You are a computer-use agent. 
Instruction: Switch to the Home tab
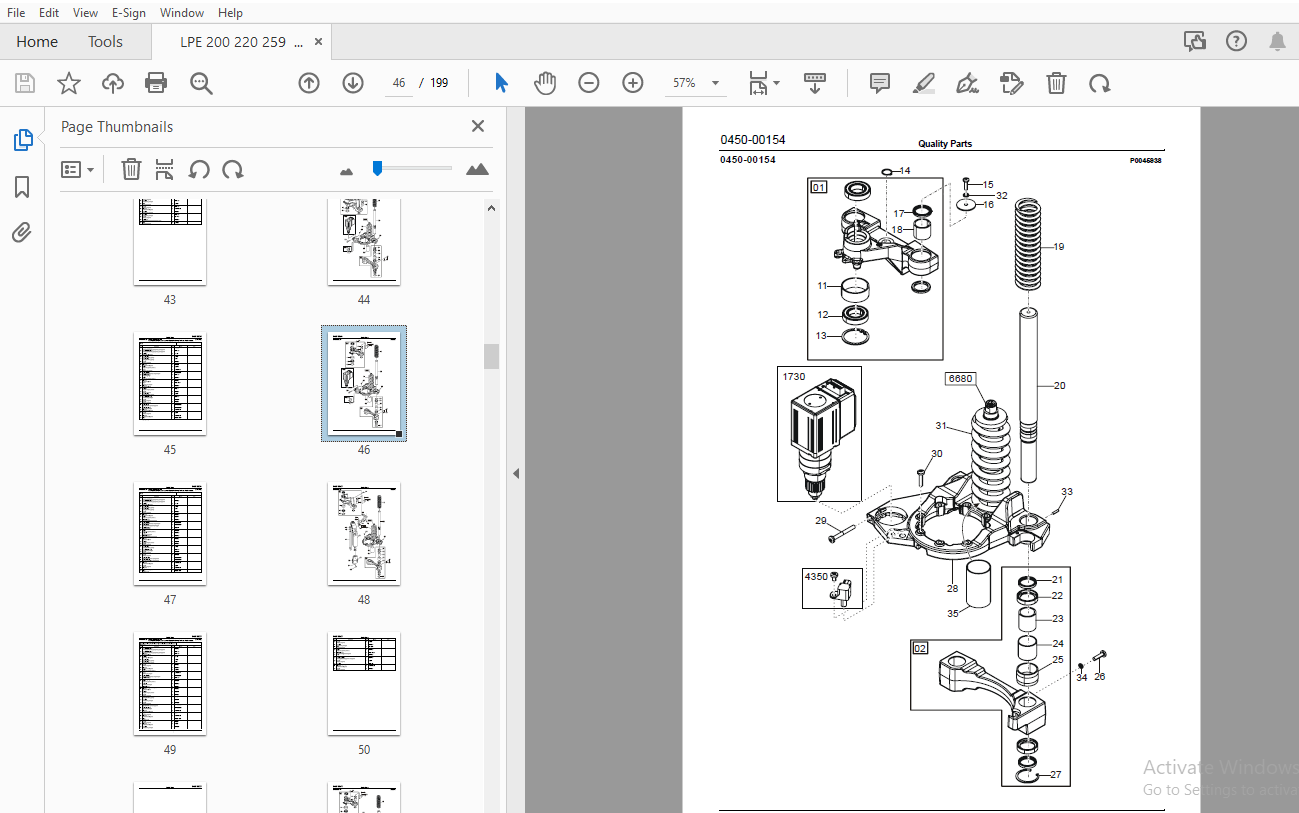pos(37,42)
